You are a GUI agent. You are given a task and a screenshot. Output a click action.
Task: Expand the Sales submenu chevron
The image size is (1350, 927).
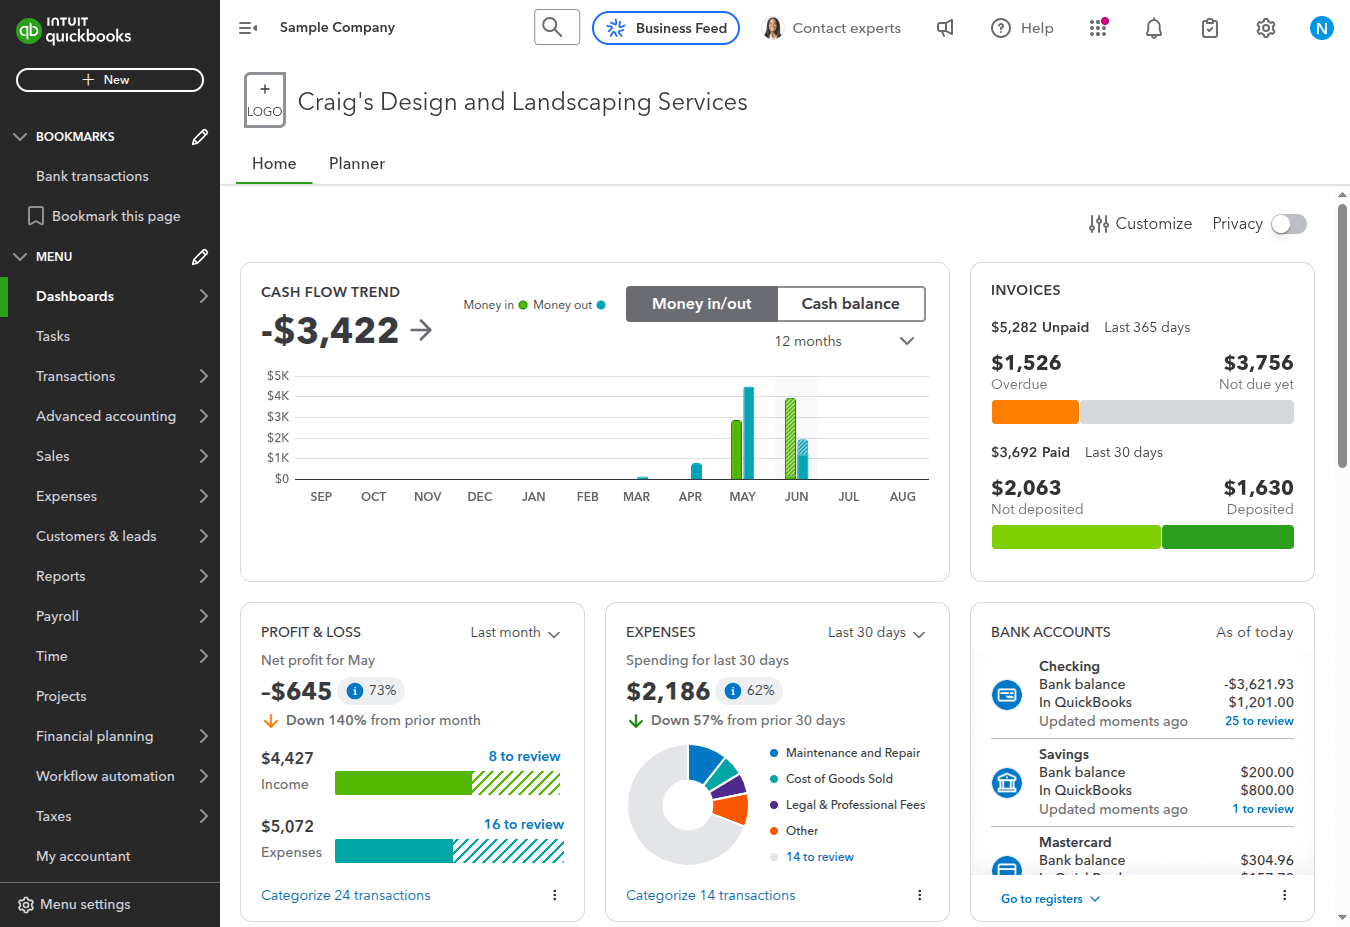pos(203,456)
